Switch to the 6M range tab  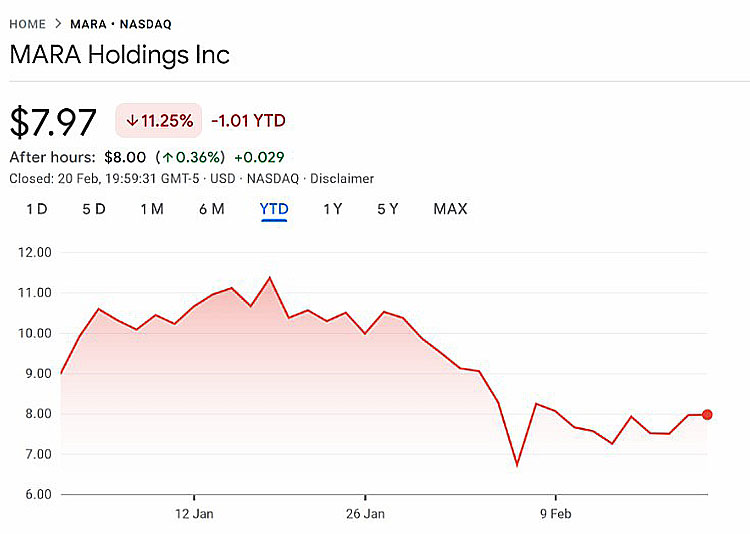(211, 209)
